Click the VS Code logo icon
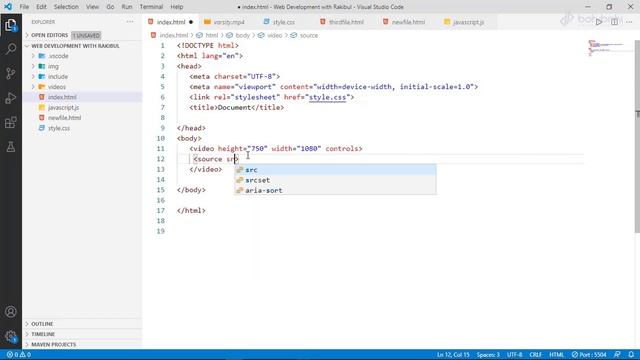Image resolution: width=640 pixels, height=360 pixels. pos(8,7)
